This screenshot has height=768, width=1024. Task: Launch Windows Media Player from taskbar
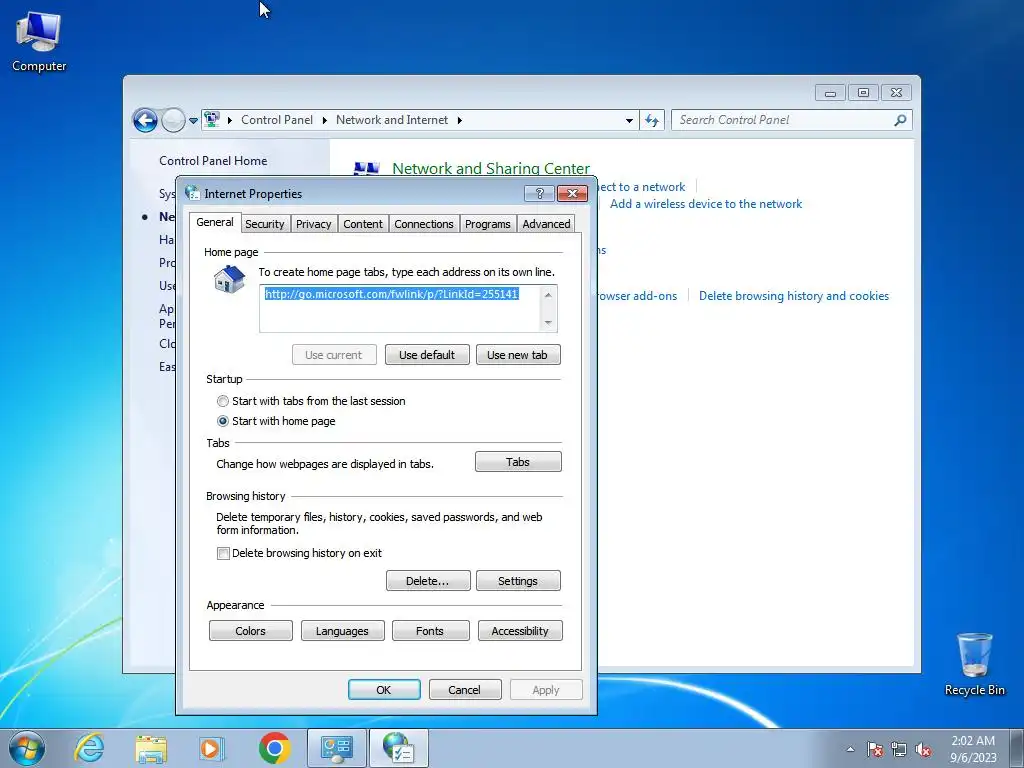pyautogui.click(x=211, y=748)
